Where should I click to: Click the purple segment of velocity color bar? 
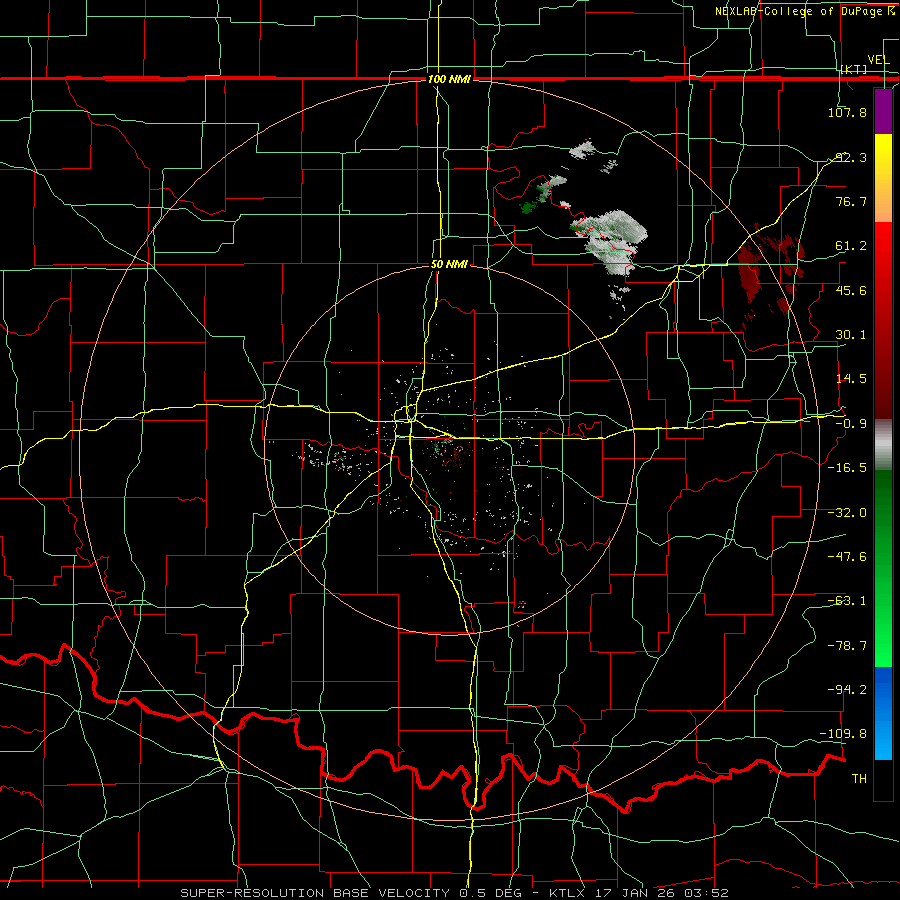coord(883,111)
